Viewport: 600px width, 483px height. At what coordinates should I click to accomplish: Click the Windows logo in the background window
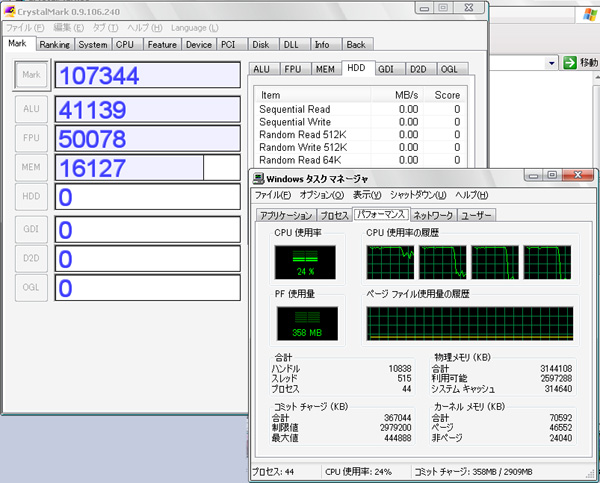[x=590, y=15]
